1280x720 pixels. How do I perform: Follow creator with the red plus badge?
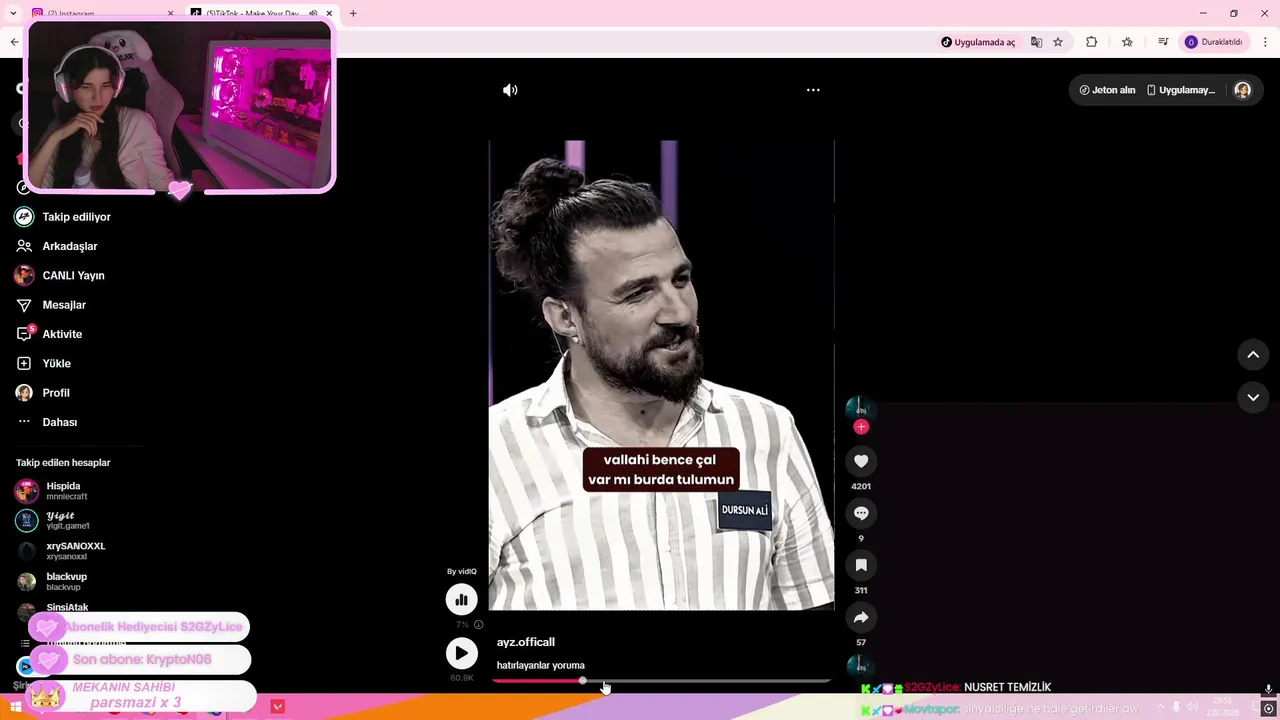tap(861, 427)
